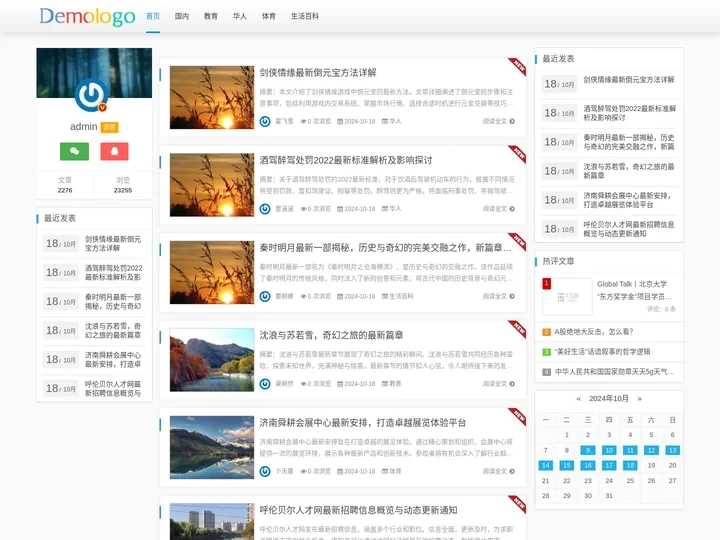Click the category list icon on 济南舜耕 article
Viewport: 720px width, 540px height.
(384, 471)
